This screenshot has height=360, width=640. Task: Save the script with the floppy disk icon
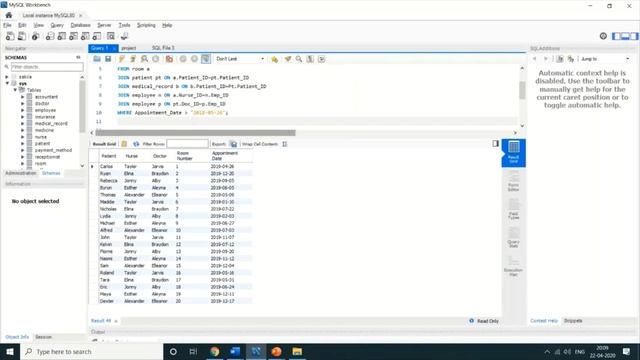click(108, 59)
